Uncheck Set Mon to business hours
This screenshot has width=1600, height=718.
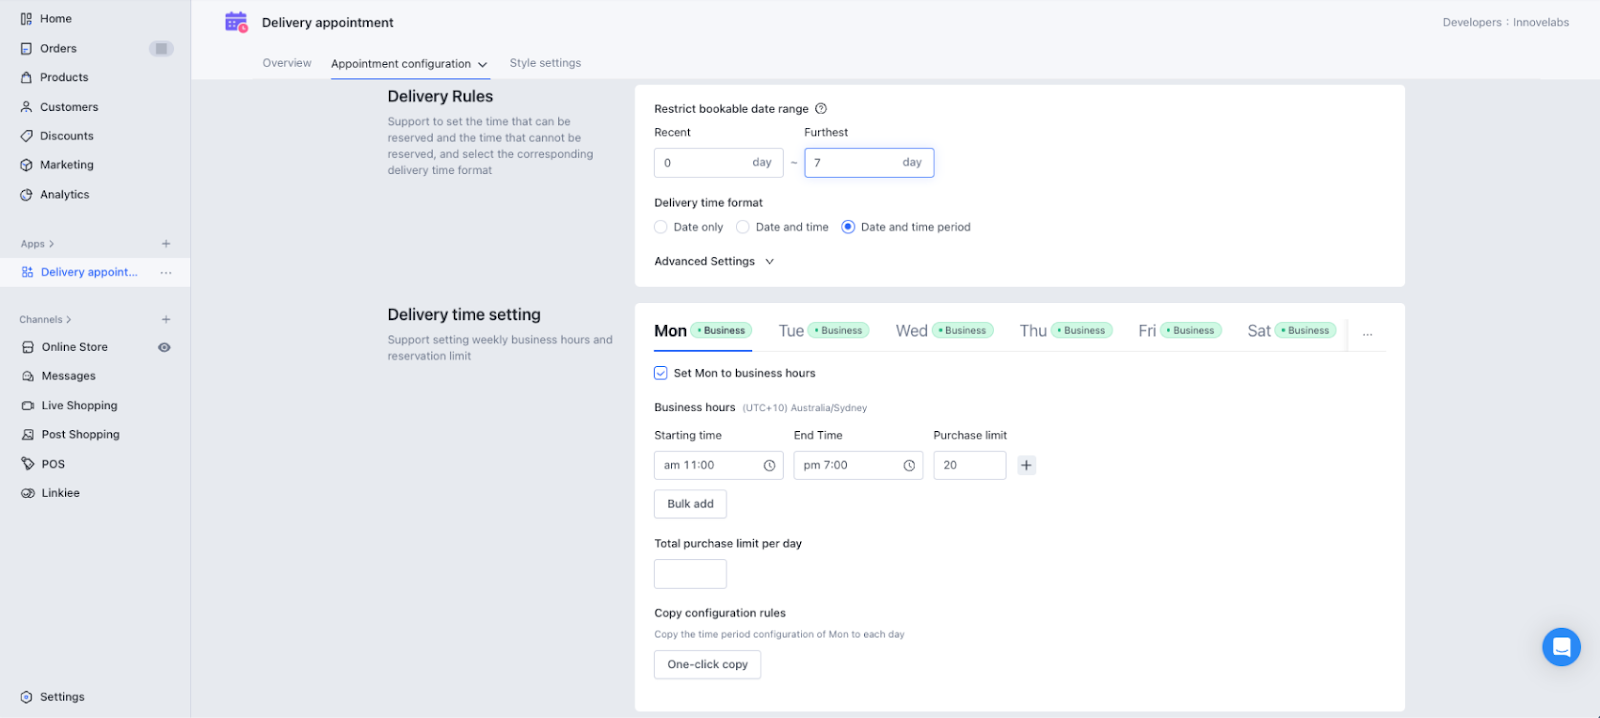(661, 373)
